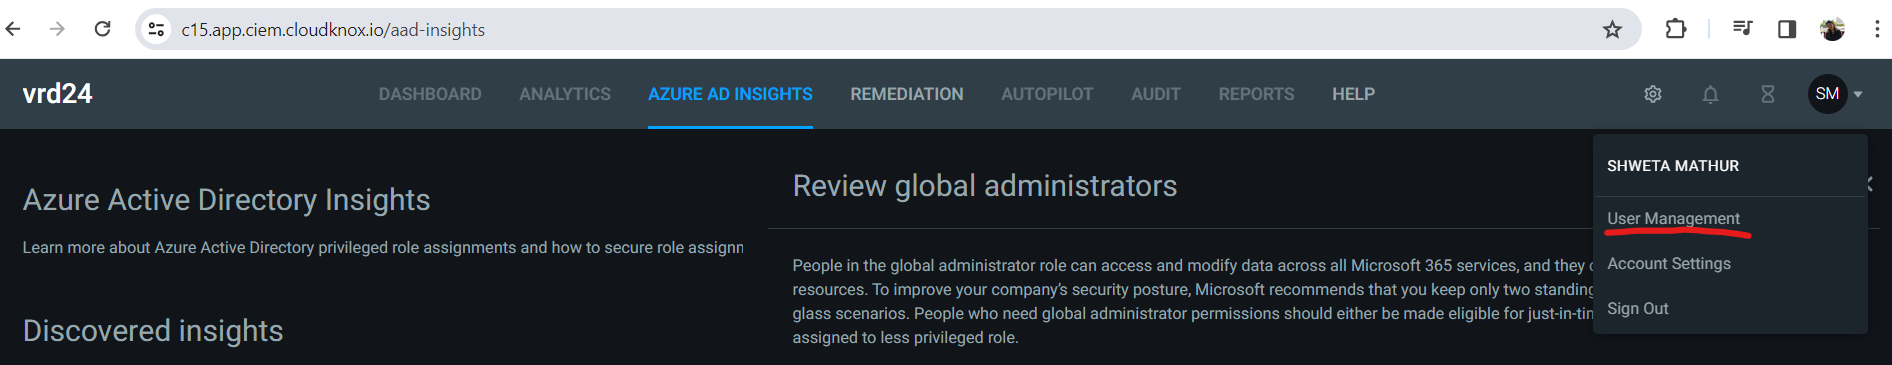Open the media control icon in Chrome toolbar
The width and height of the screenshot is (1892, 365).
point(1743,29)
